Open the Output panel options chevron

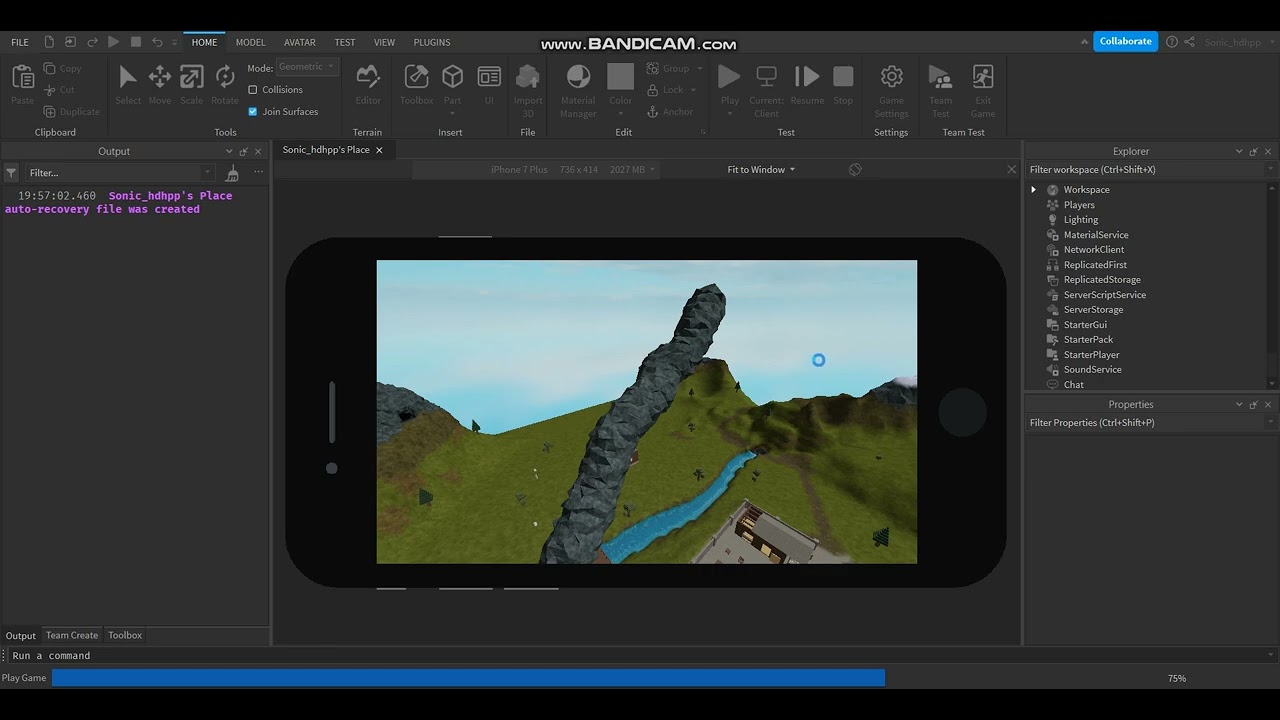[x=229, y=152]
